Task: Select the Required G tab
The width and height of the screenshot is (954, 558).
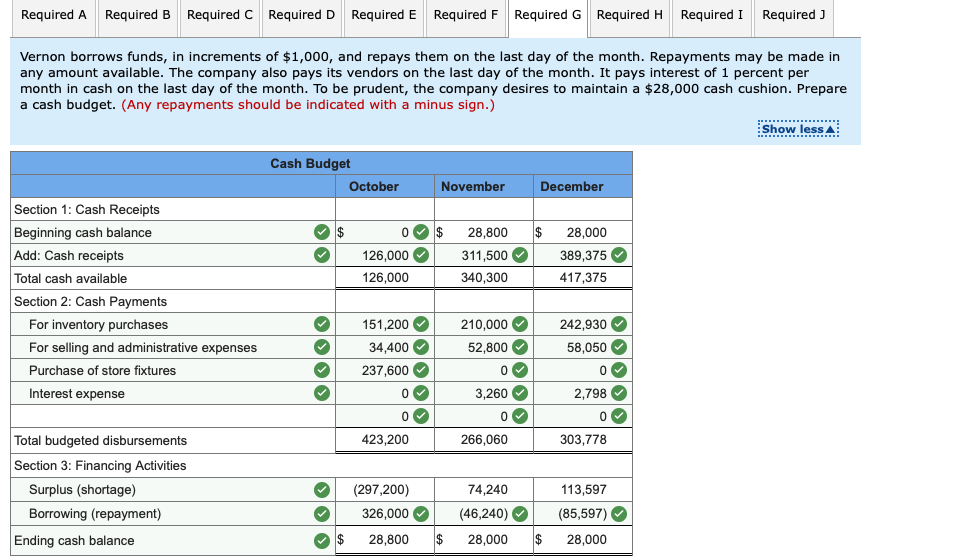Action: coord(548,16)
